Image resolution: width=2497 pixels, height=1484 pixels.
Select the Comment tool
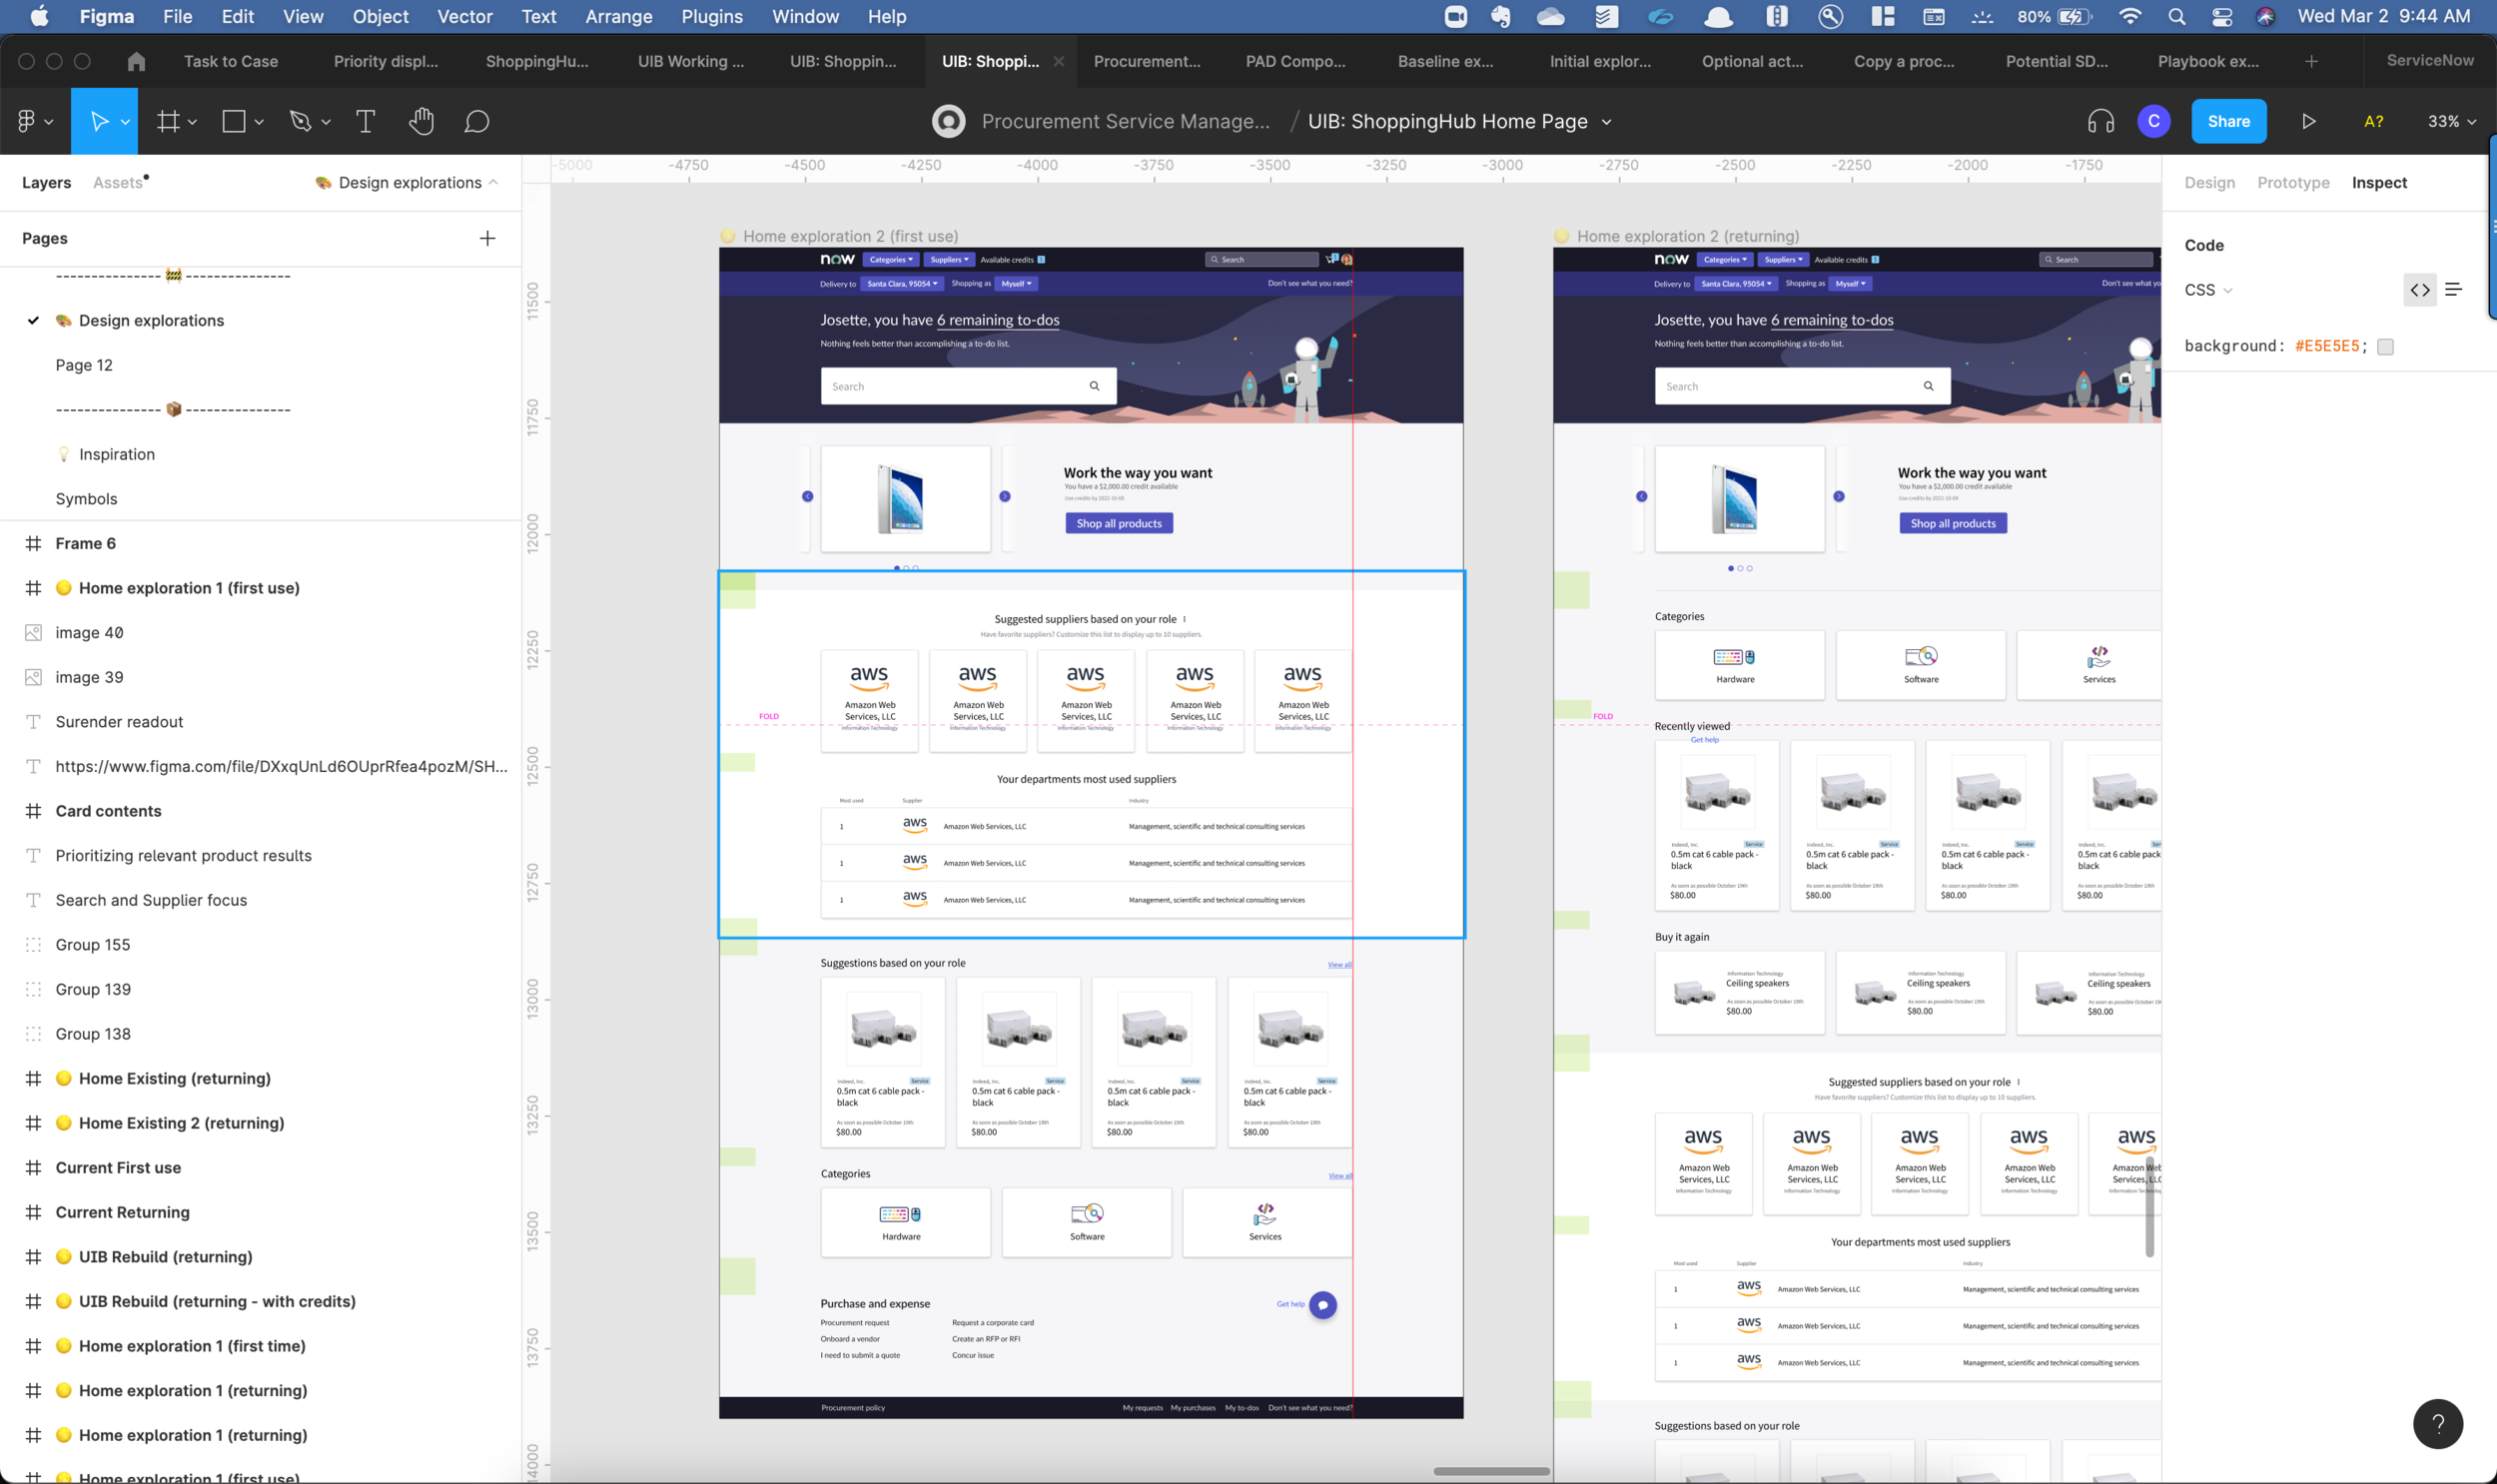click(477, 121)
